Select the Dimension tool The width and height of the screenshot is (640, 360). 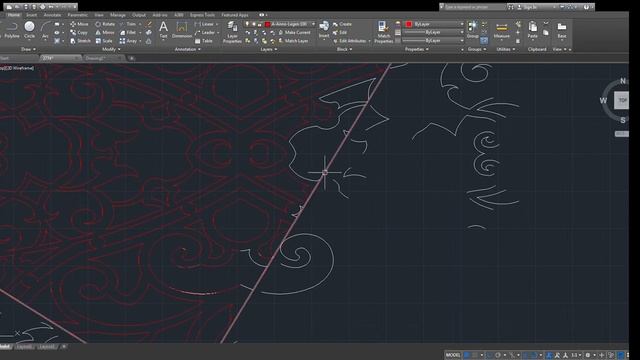pyautogui.click(x=182, y=30)
